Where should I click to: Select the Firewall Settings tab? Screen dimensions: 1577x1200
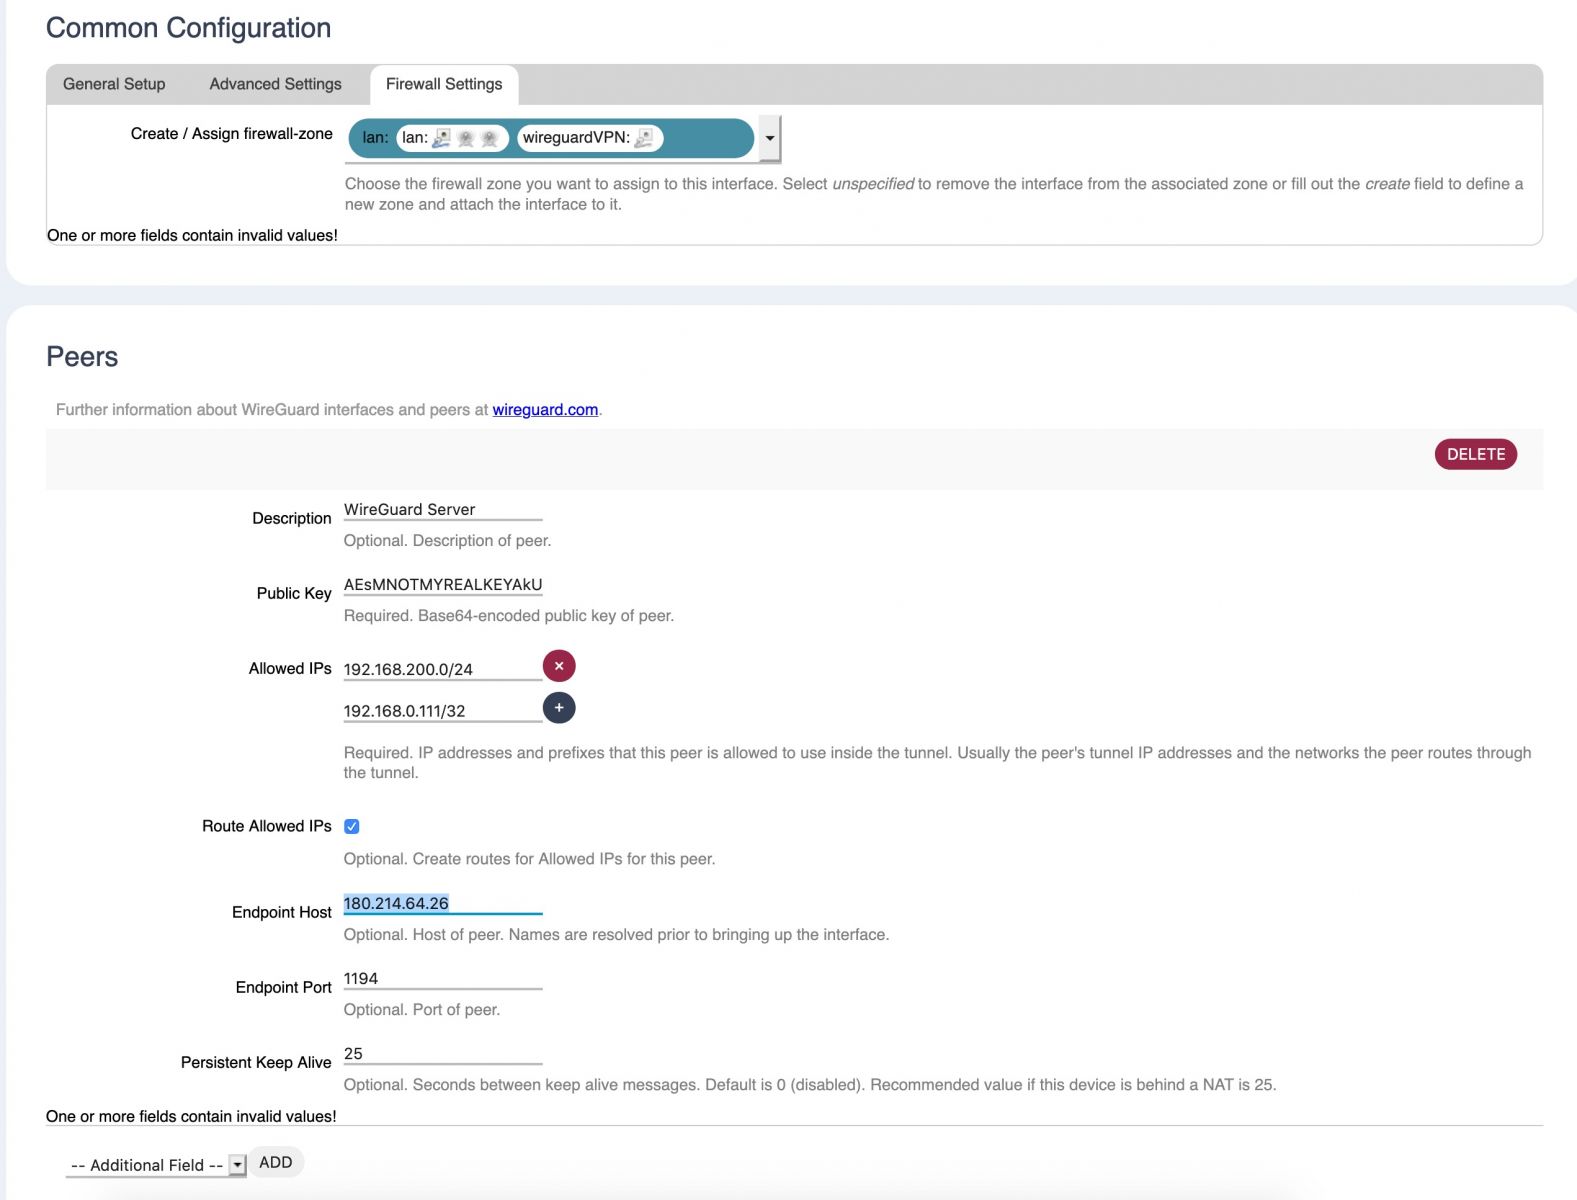(x=444, y=84)
